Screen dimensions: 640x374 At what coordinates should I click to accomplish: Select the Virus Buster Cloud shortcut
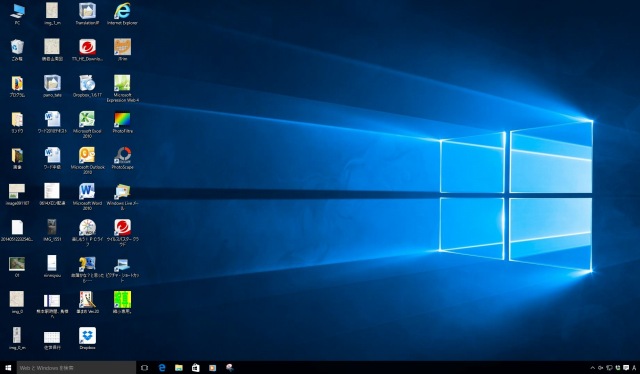point(122,232)
